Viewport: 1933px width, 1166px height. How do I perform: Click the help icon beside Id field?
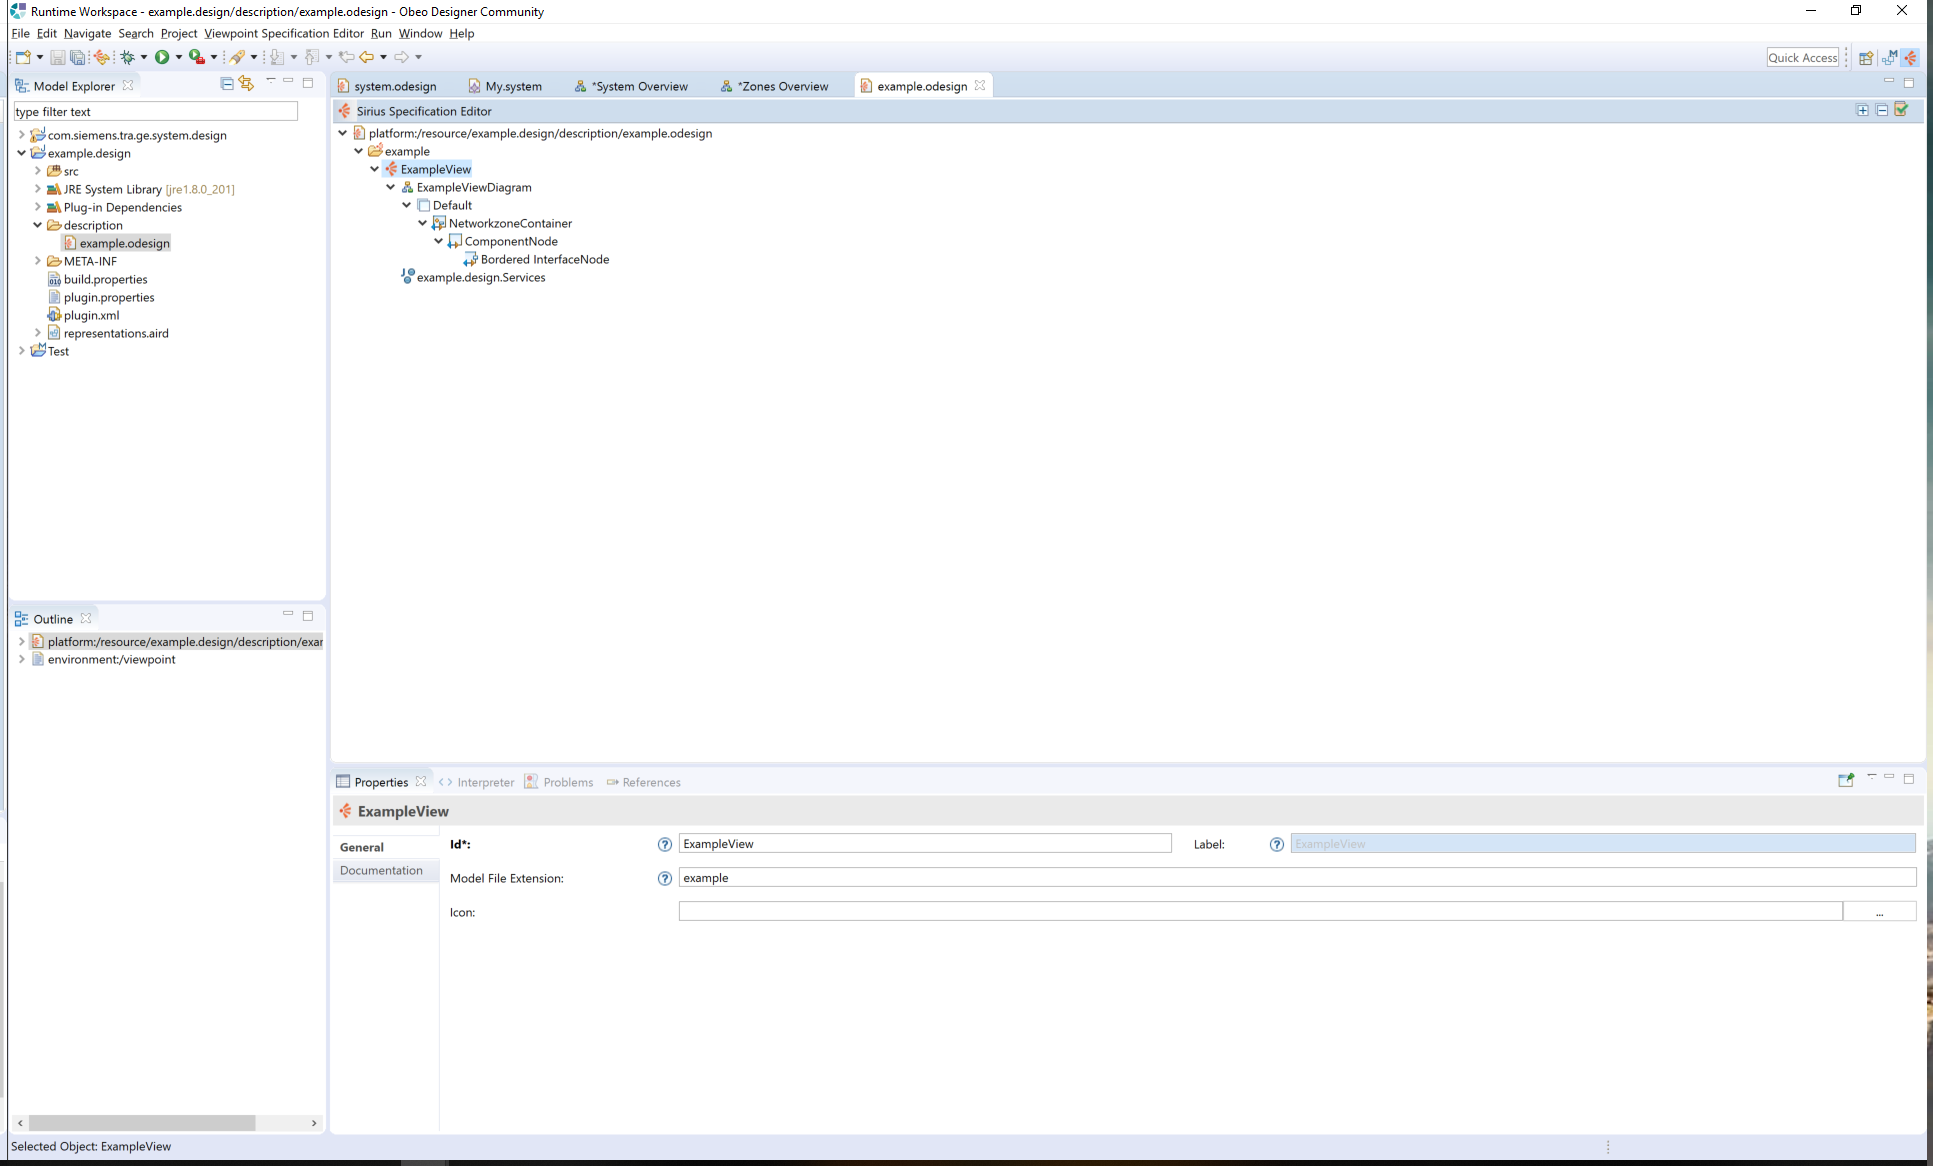click(x=665, y=845)
